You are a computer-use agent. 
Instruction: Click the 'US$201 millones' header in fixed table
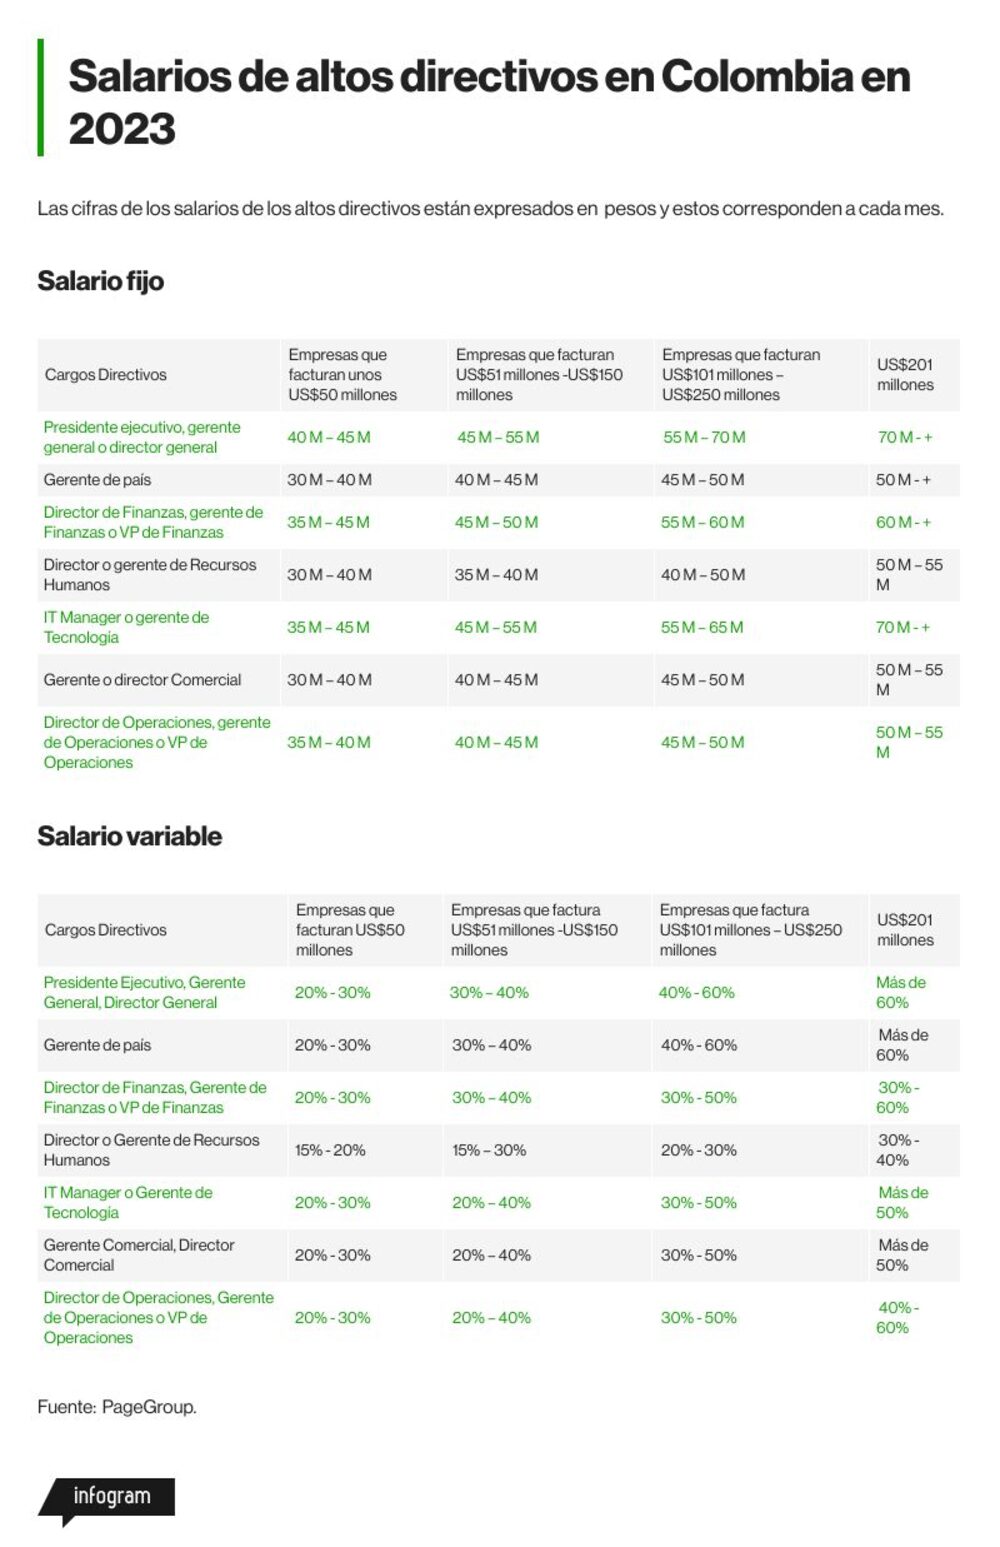coord(905,375)
